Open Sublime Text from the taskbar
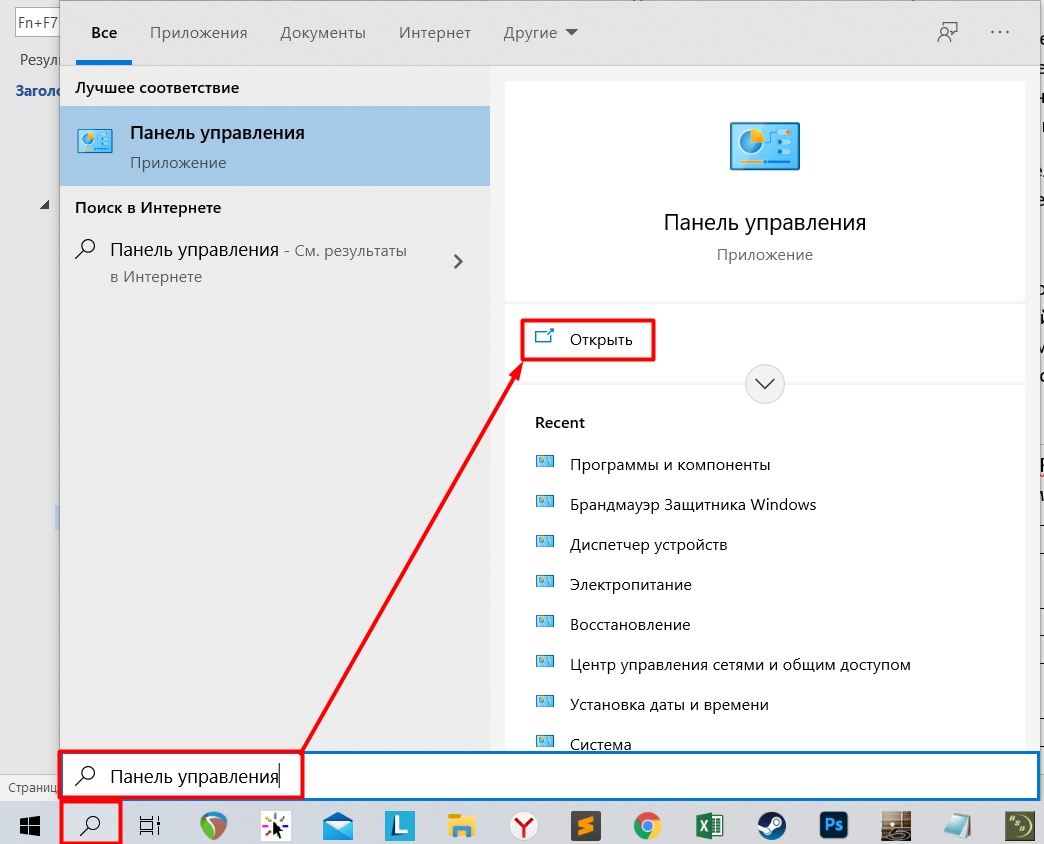 click(586, 826)
